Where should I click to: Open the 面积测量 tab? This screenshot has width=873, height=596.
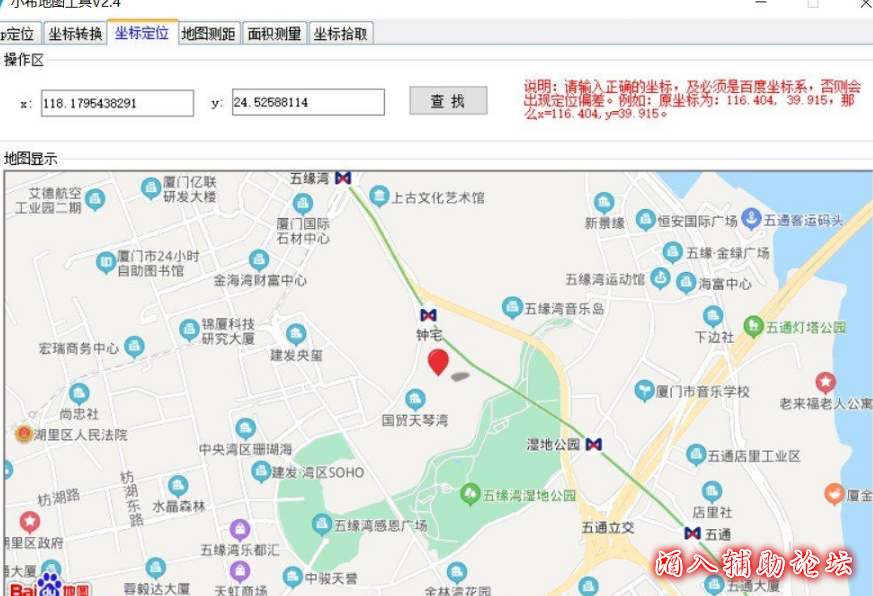pos(274,34)
